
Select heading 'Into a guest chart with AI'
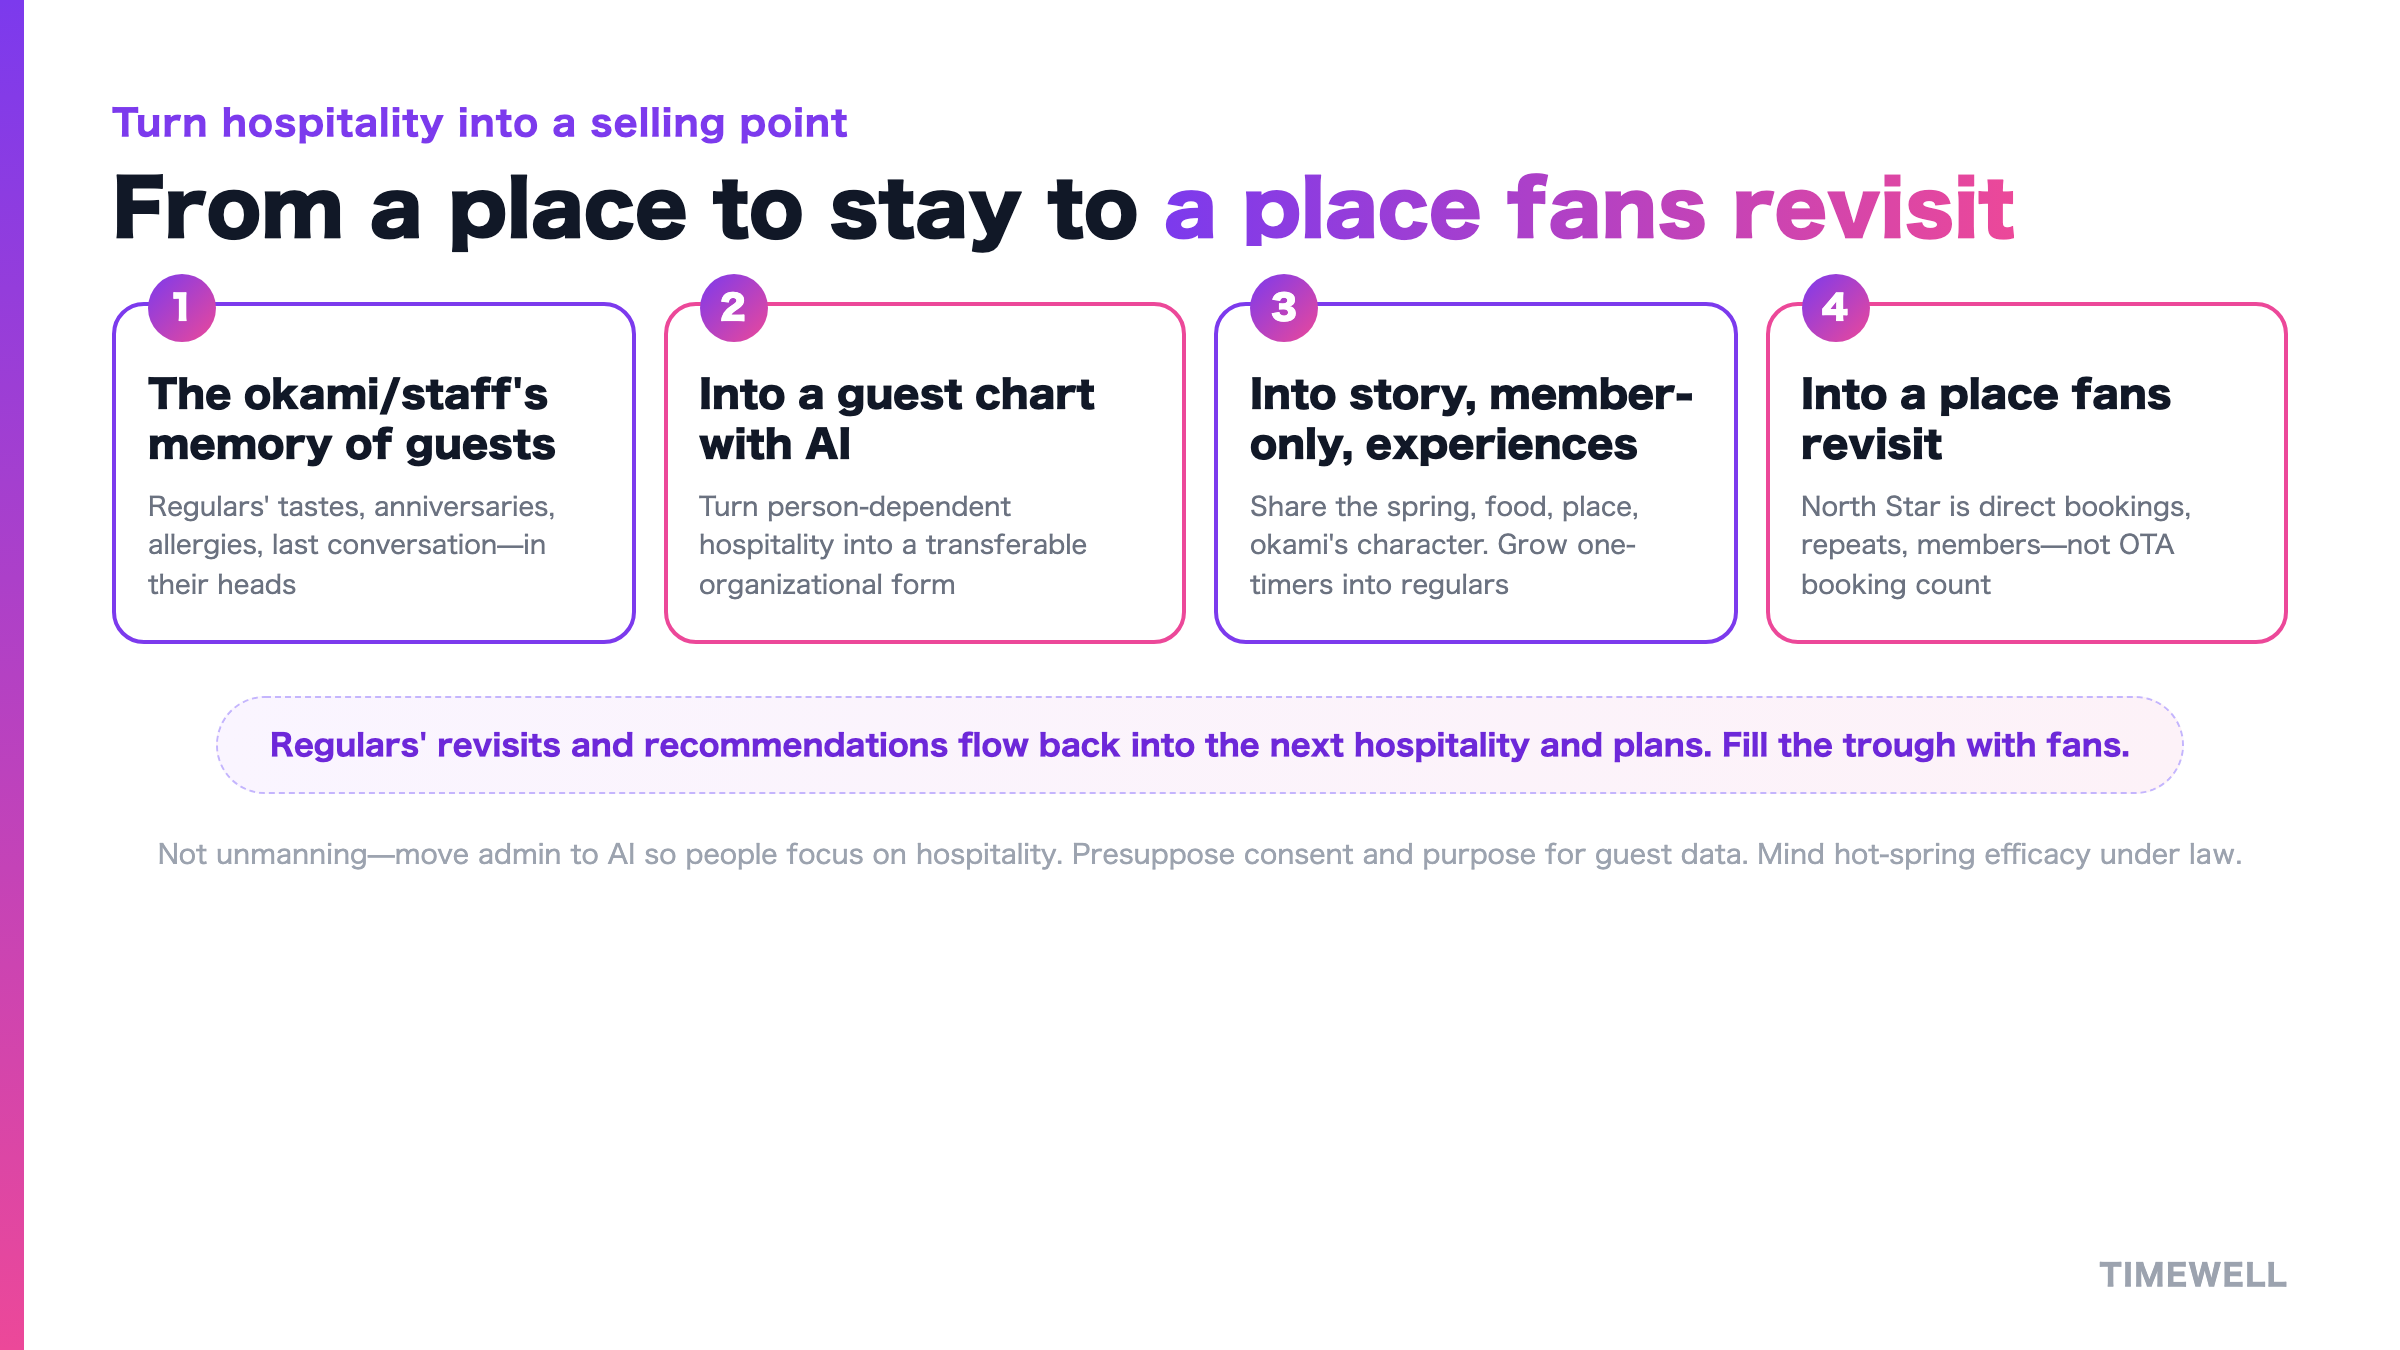point(896,419)
